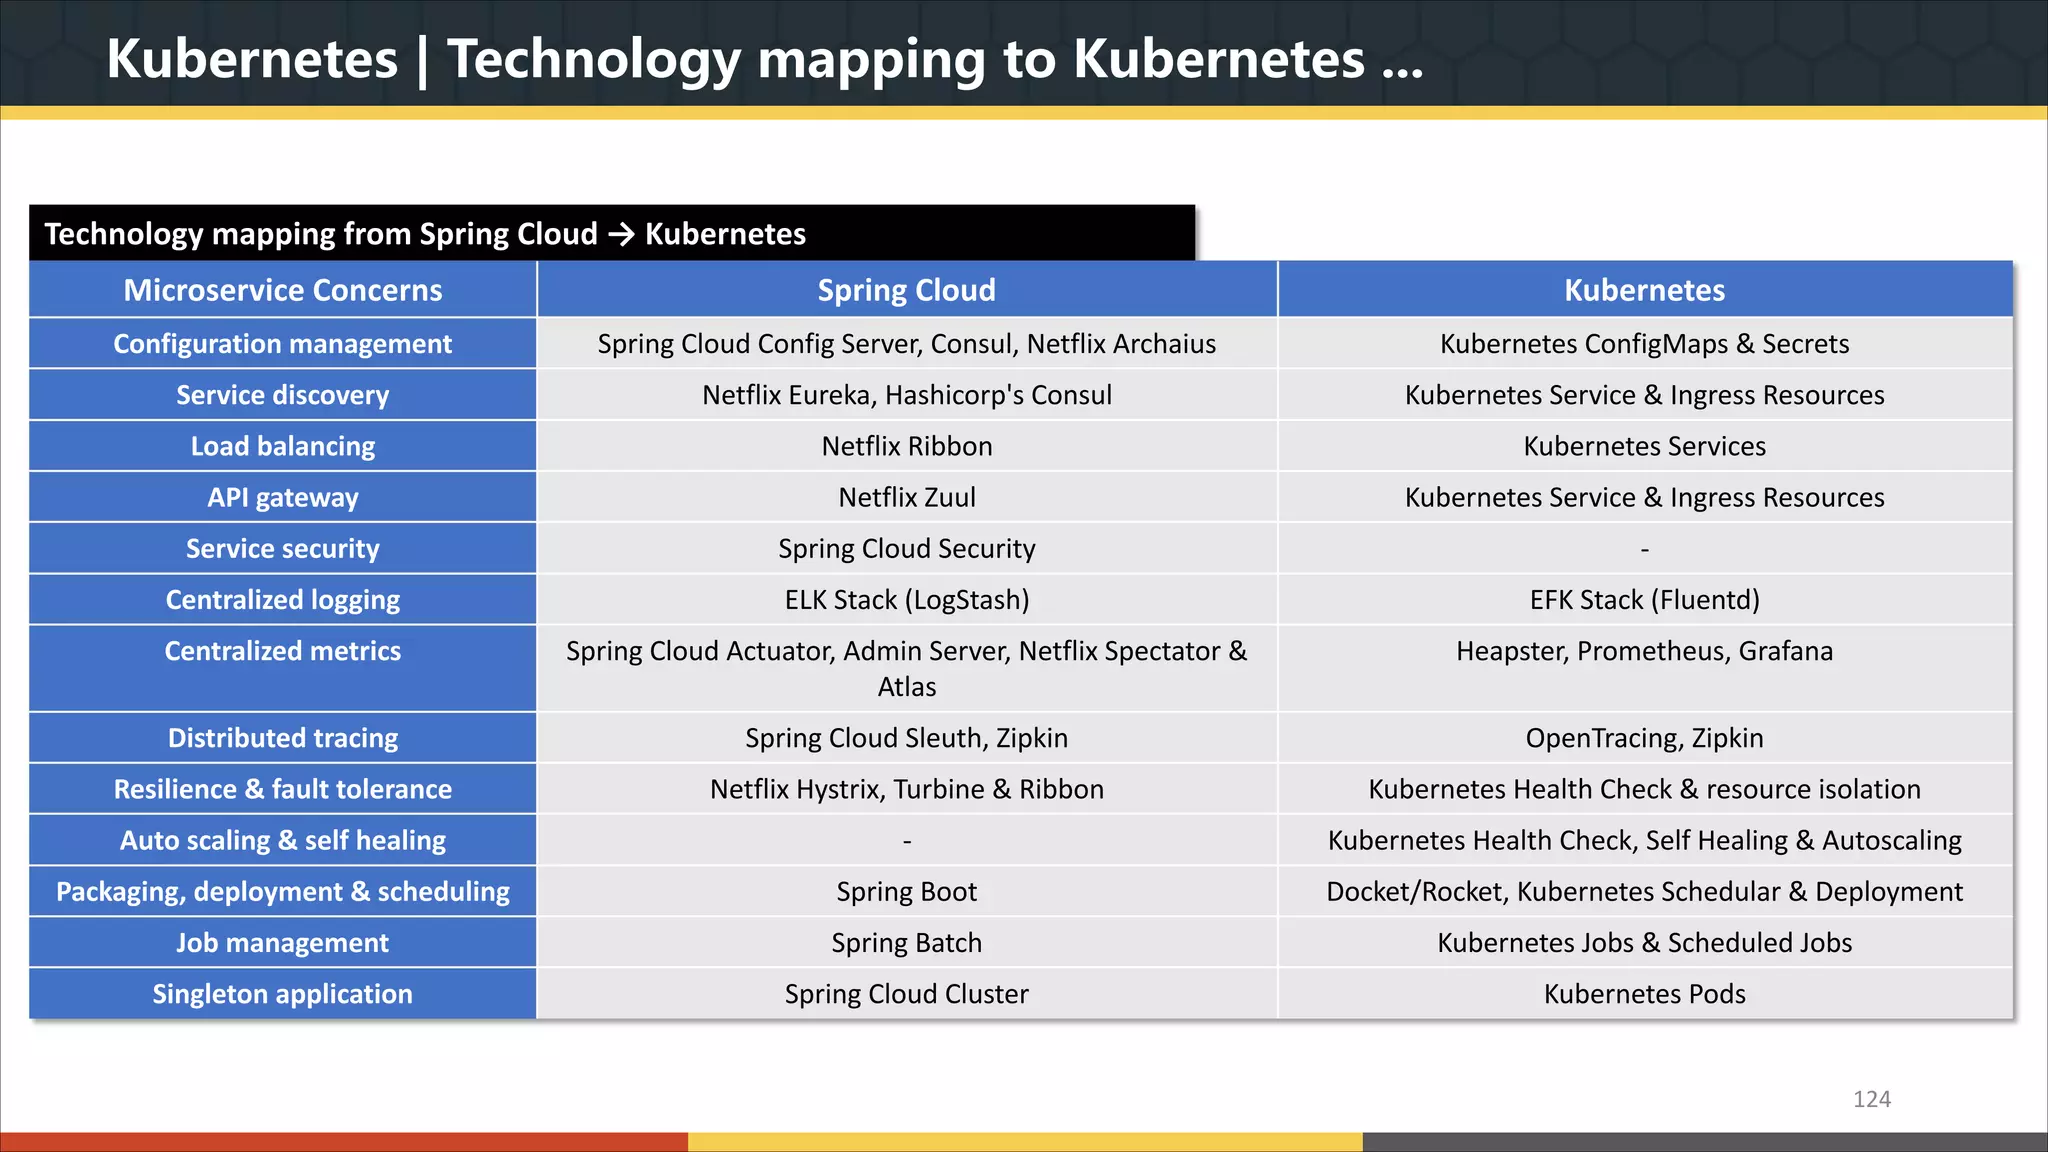Viewport: 2048px width, 1152px height.
Task: Click the Load balancing row label
Action: click(x=283, y=446)
